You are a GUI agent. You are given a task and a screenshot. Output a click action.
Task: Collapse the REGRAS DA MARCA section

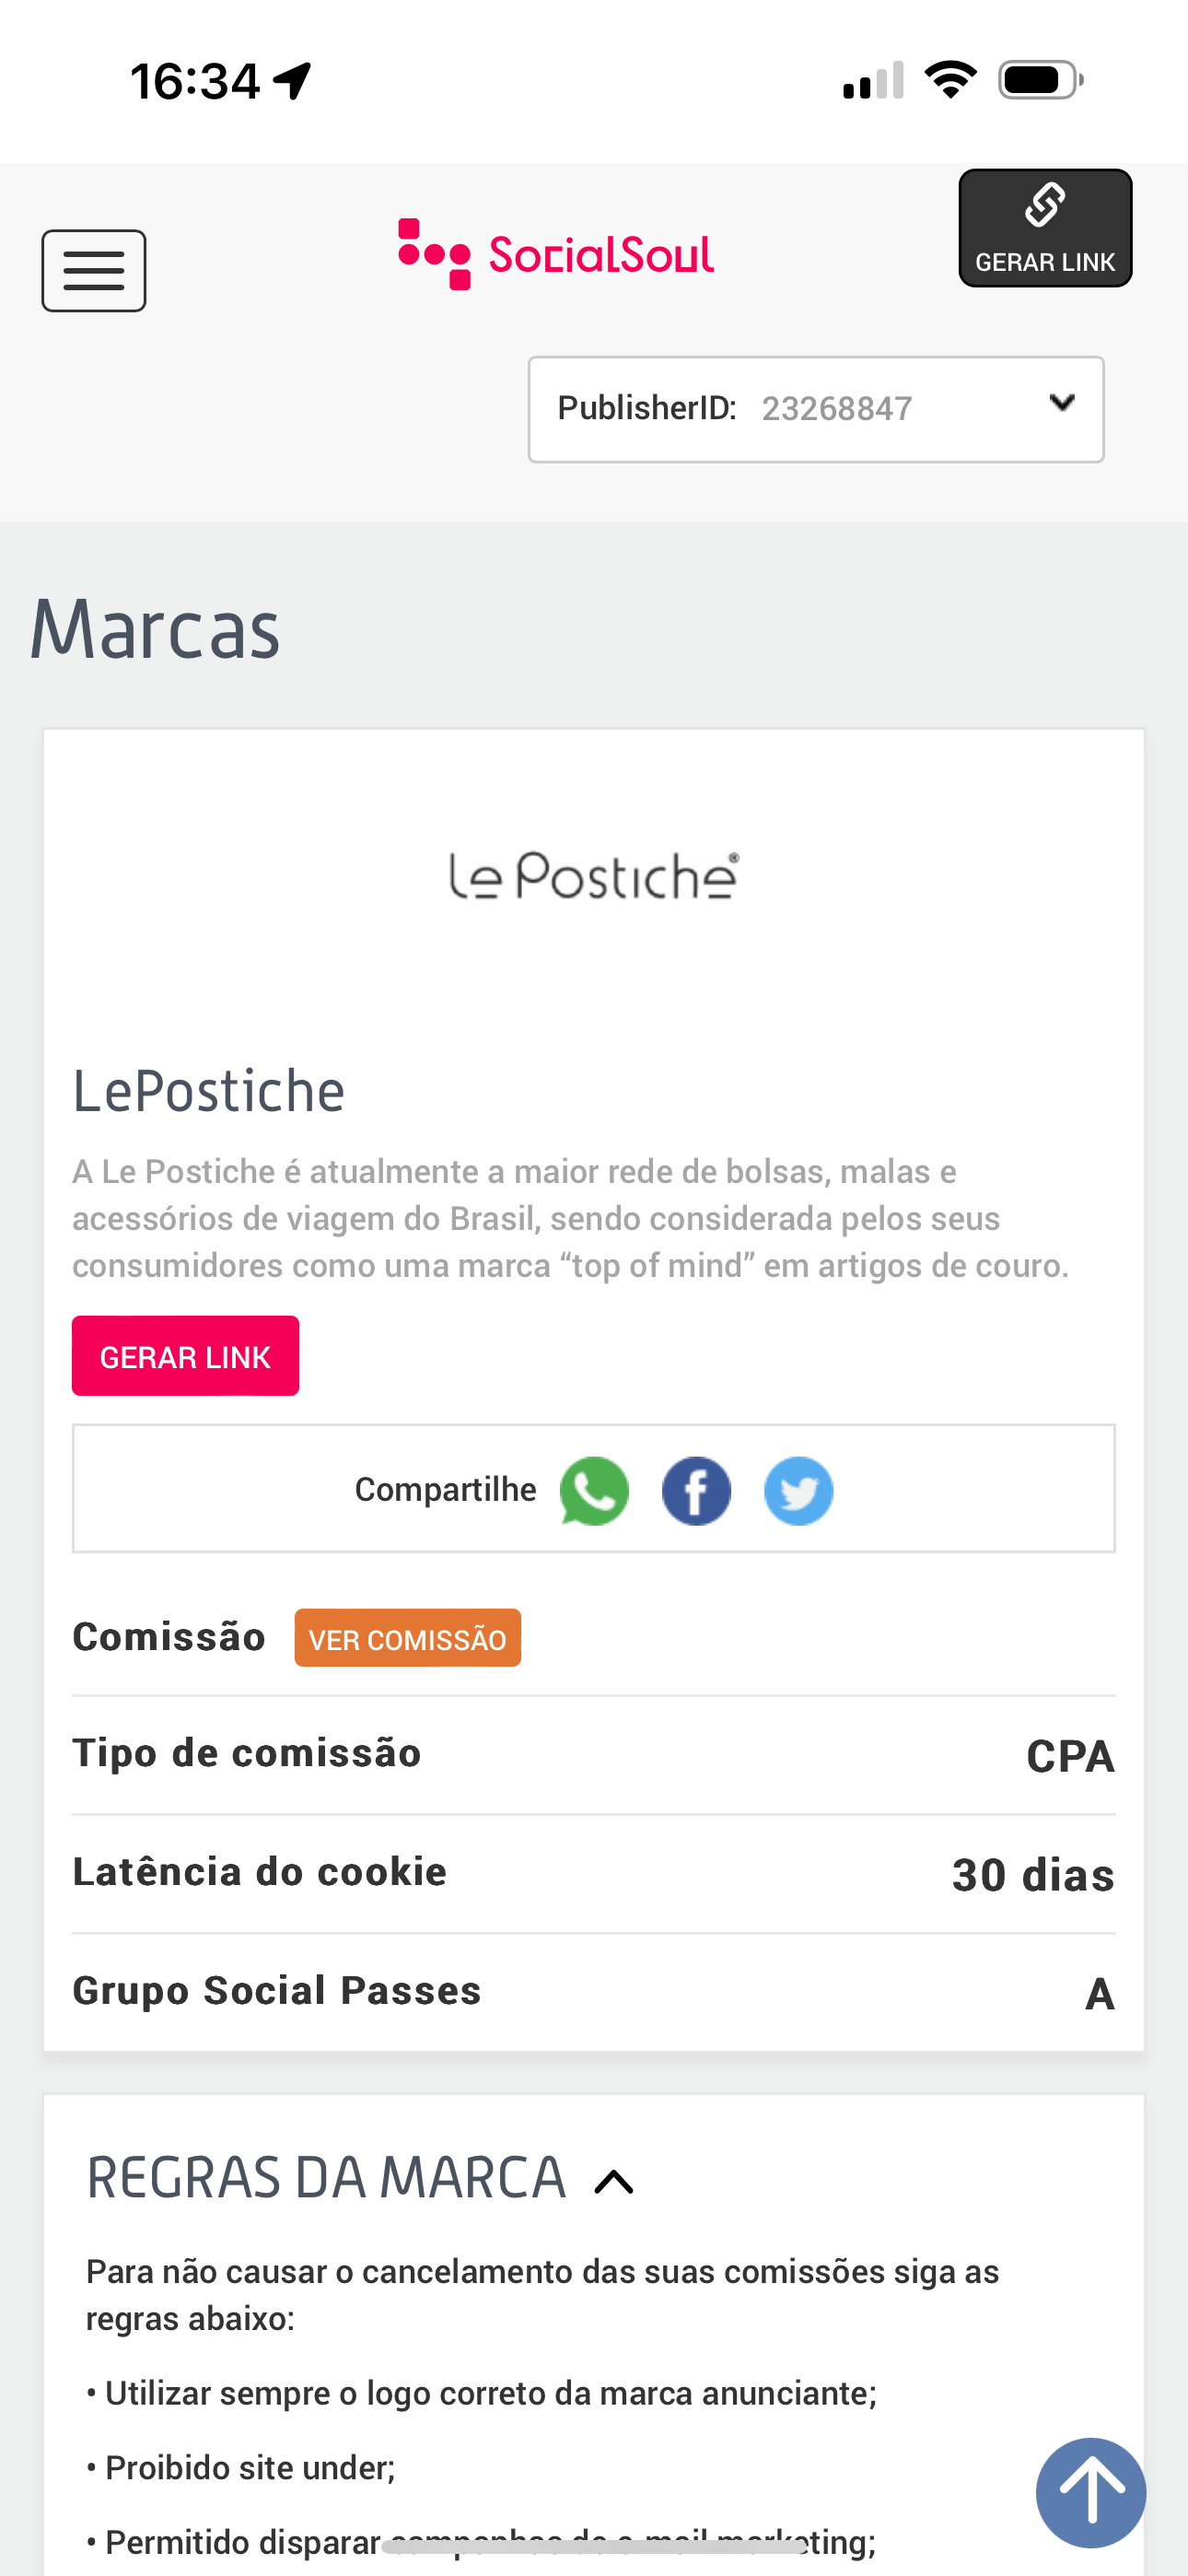pyautogui.click(x=614, y=2182)
